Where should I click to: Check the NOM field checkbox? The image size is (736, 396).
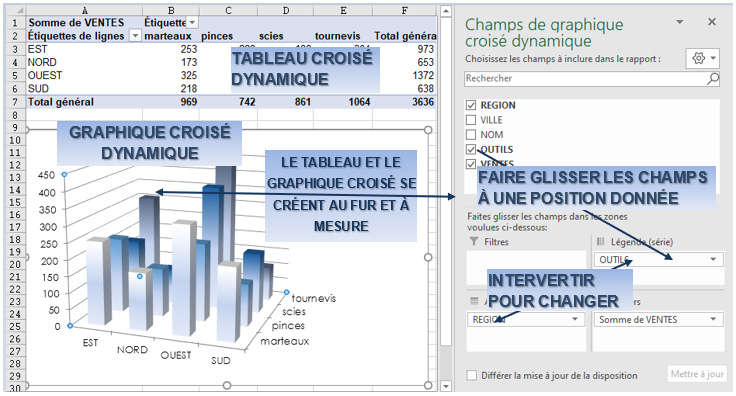[x=471, y=135]
